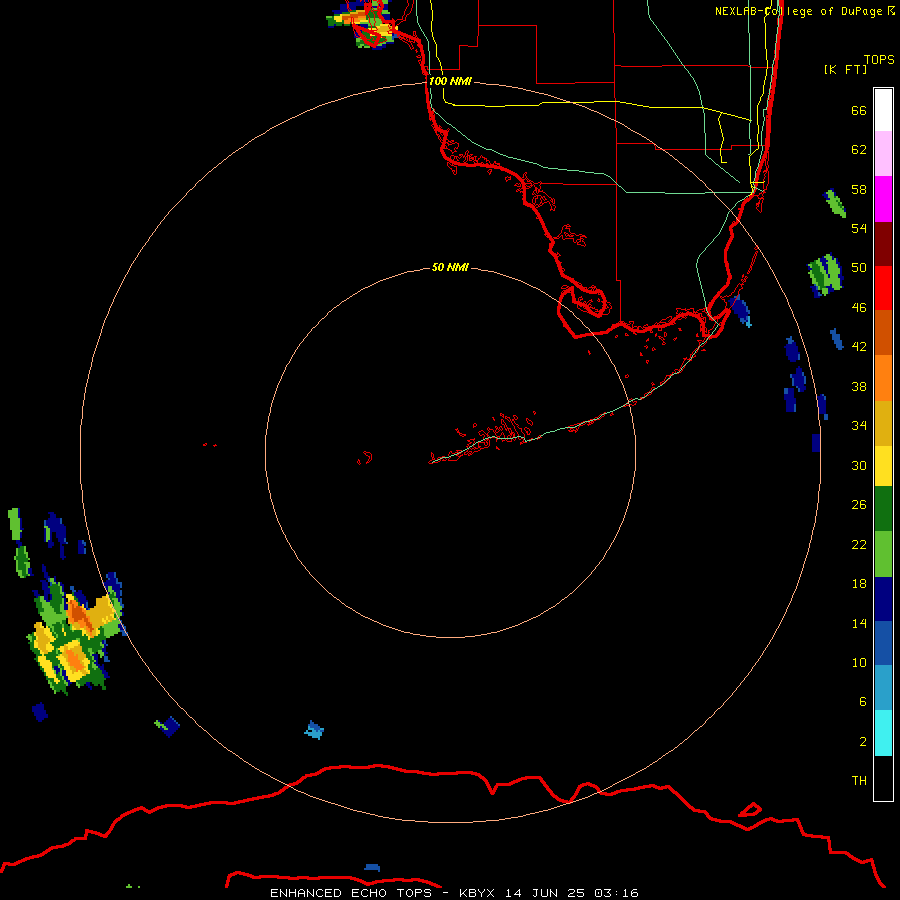Image resolution: width=900 pixels, height=900 pixels.
Task: Click the '38' legend value
Action: click(x=859, y=386)
